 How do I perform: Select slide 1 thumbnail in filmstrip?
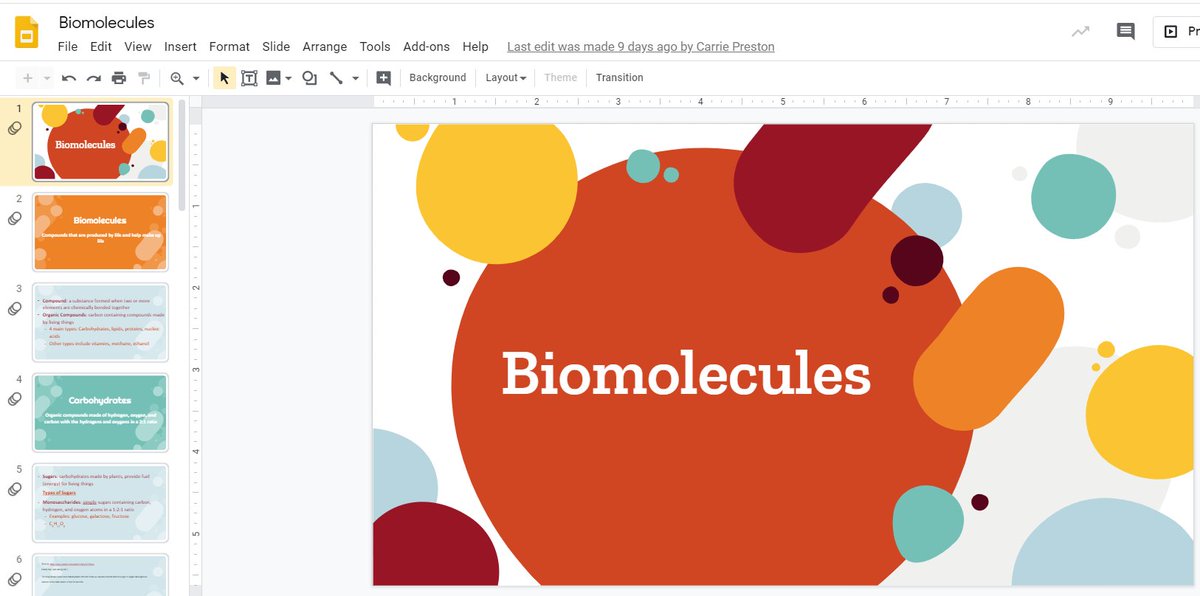pos(100,141)
